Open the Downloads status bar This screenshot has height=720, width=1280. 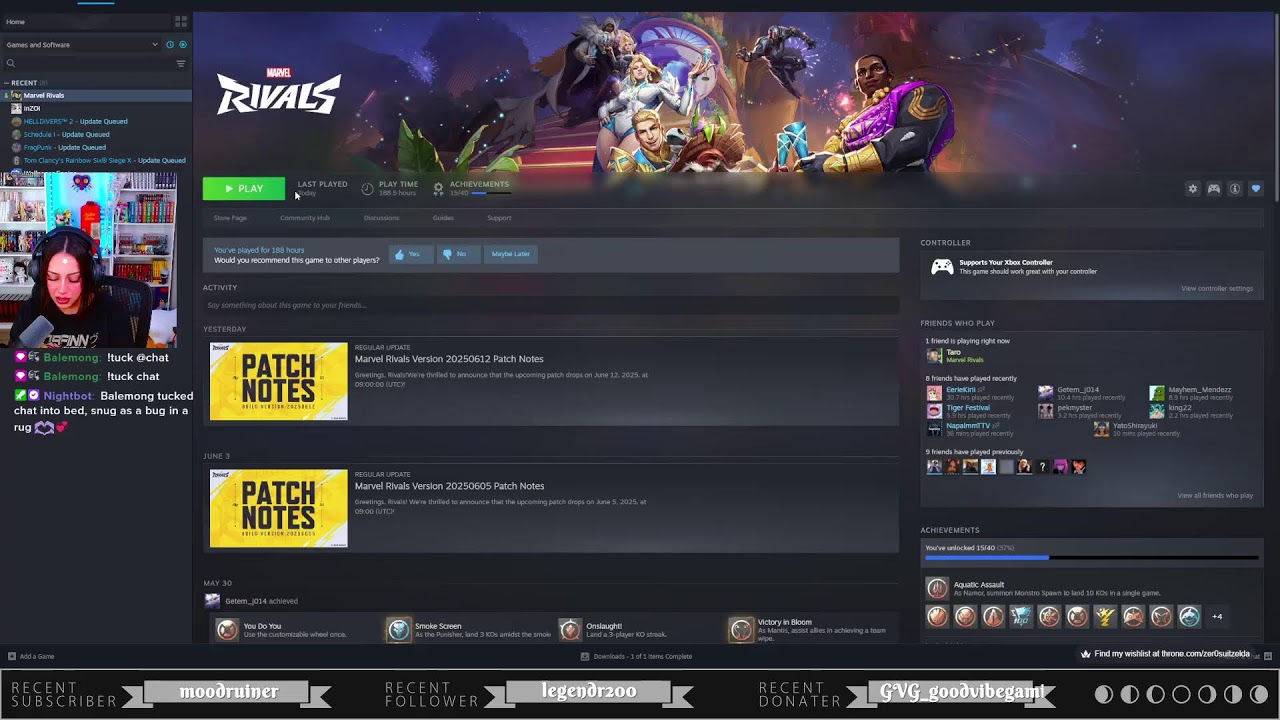tap(637, 657)
